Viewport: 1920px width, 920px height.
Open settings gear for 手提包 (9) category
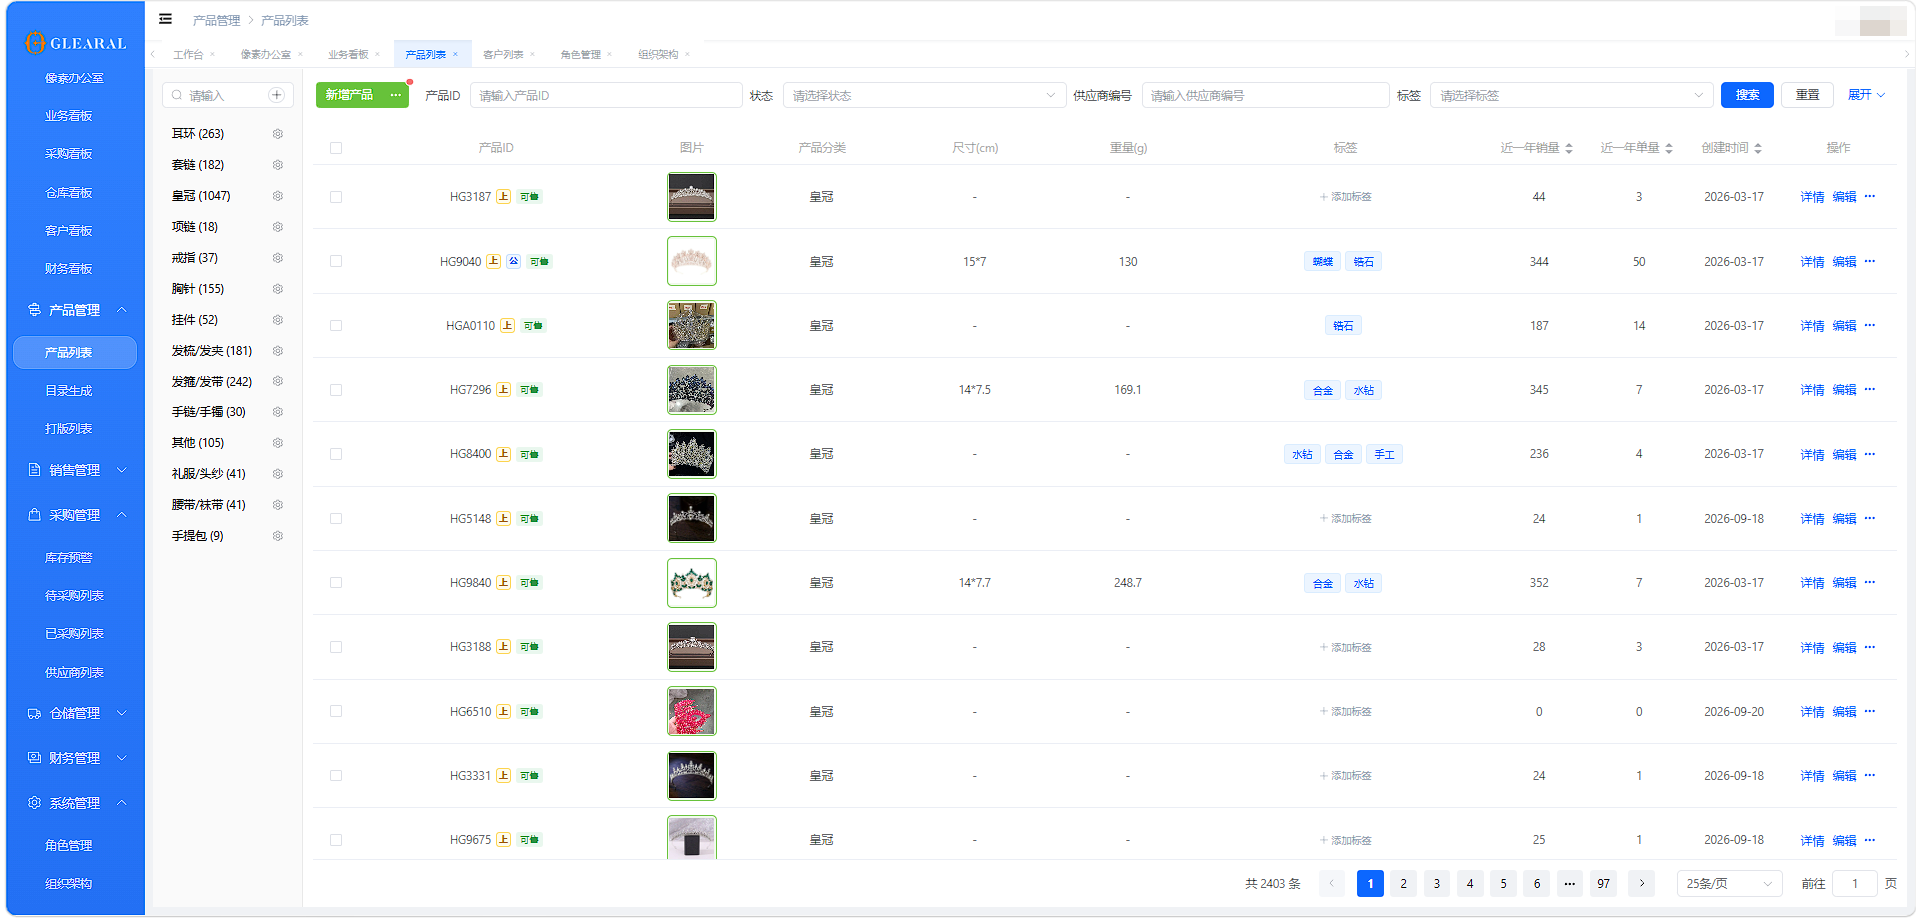pyautogui.click(x=278, y=536)
